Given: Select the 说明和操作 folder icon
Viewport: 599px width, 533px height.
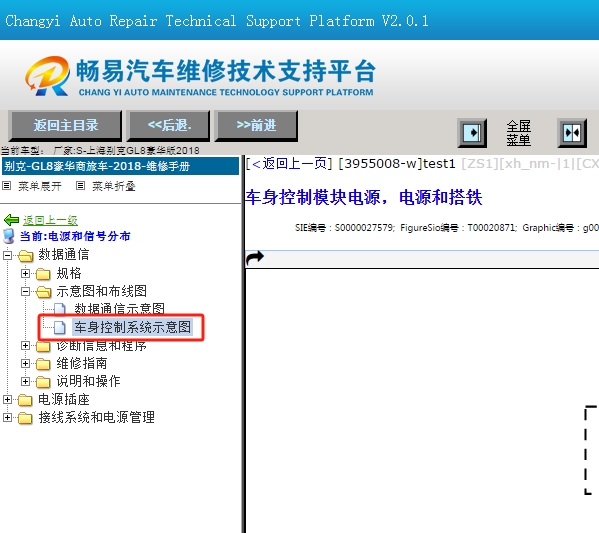Looking at the screenshot, I should 43,382.
